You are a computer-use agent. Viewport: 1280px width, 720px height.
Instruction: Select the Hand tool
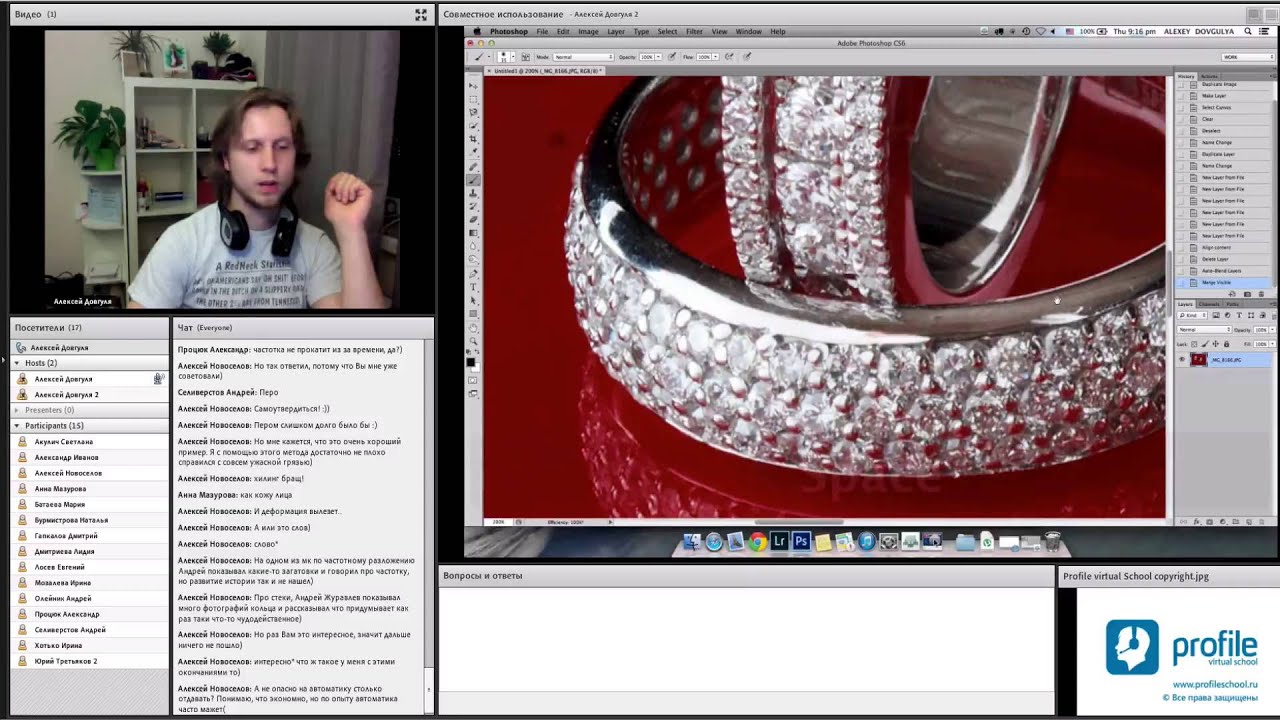(x=473, y=328)
